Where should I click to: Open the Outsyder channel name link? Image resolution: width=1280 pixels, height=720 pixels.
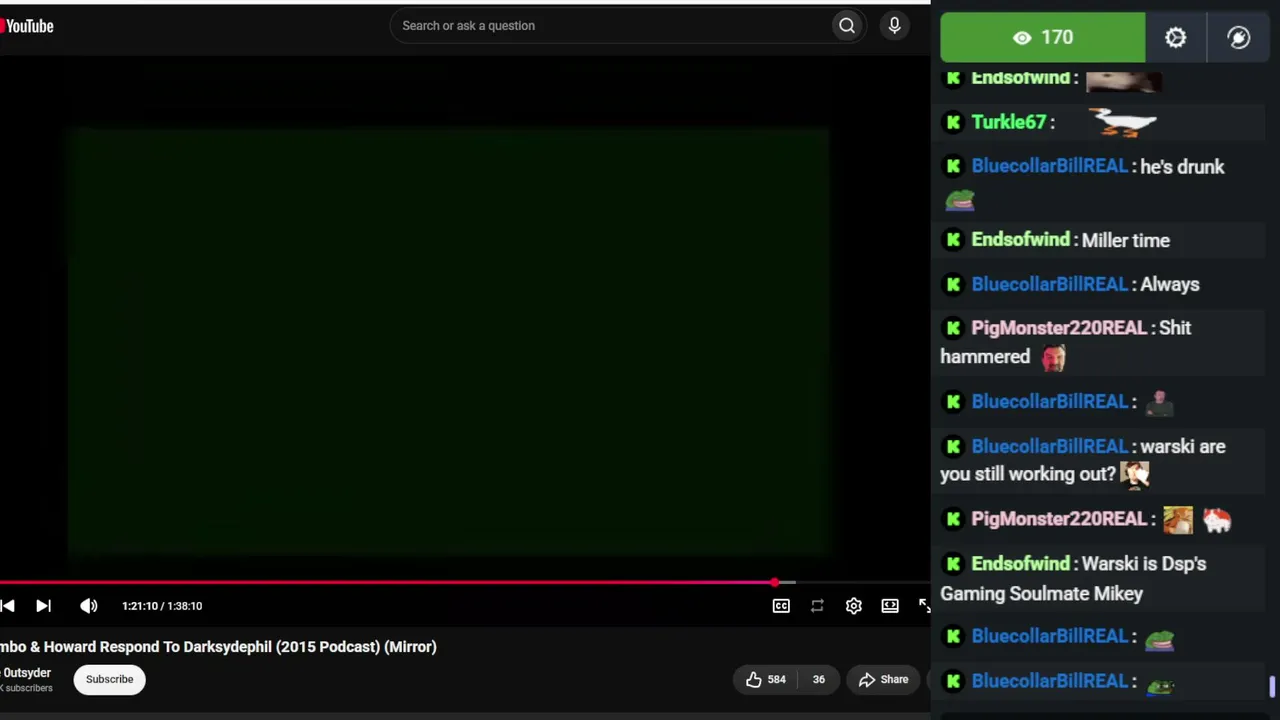[26, 673]
